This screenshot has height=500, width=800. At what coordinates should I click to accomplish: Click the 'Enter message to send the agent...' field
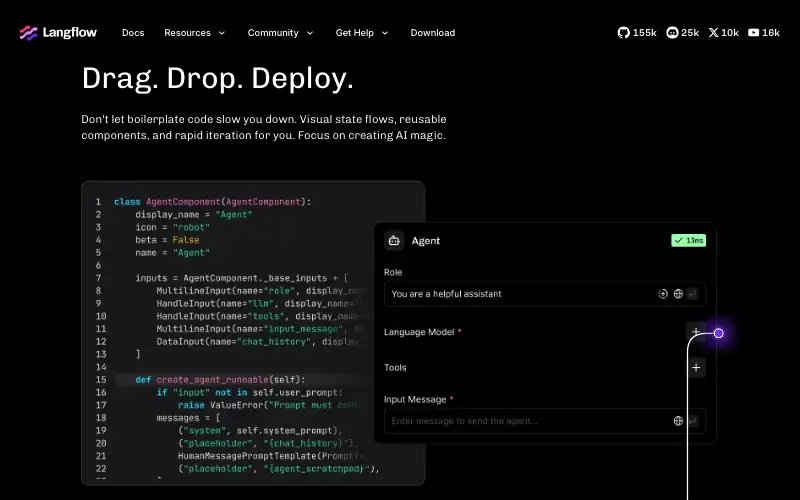(545, 421)
